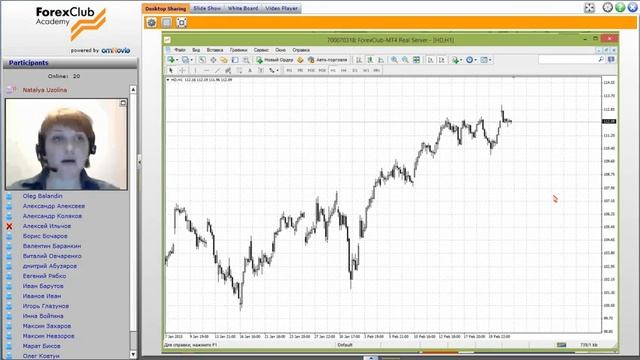Screen dimensions: 640x360
Task: Open Market Watch icon in MT4 toolbar
Action: (202, 60)
